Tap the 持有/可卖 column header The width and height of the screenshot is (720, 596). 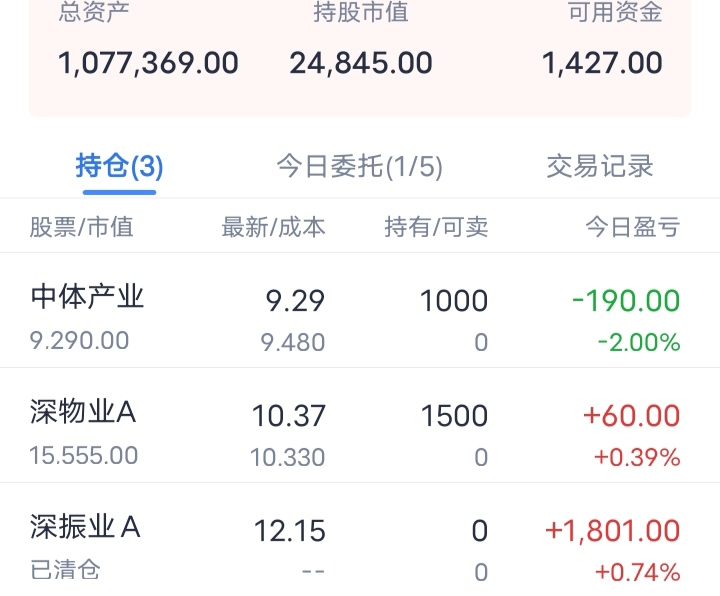click(x=436, y=227)
